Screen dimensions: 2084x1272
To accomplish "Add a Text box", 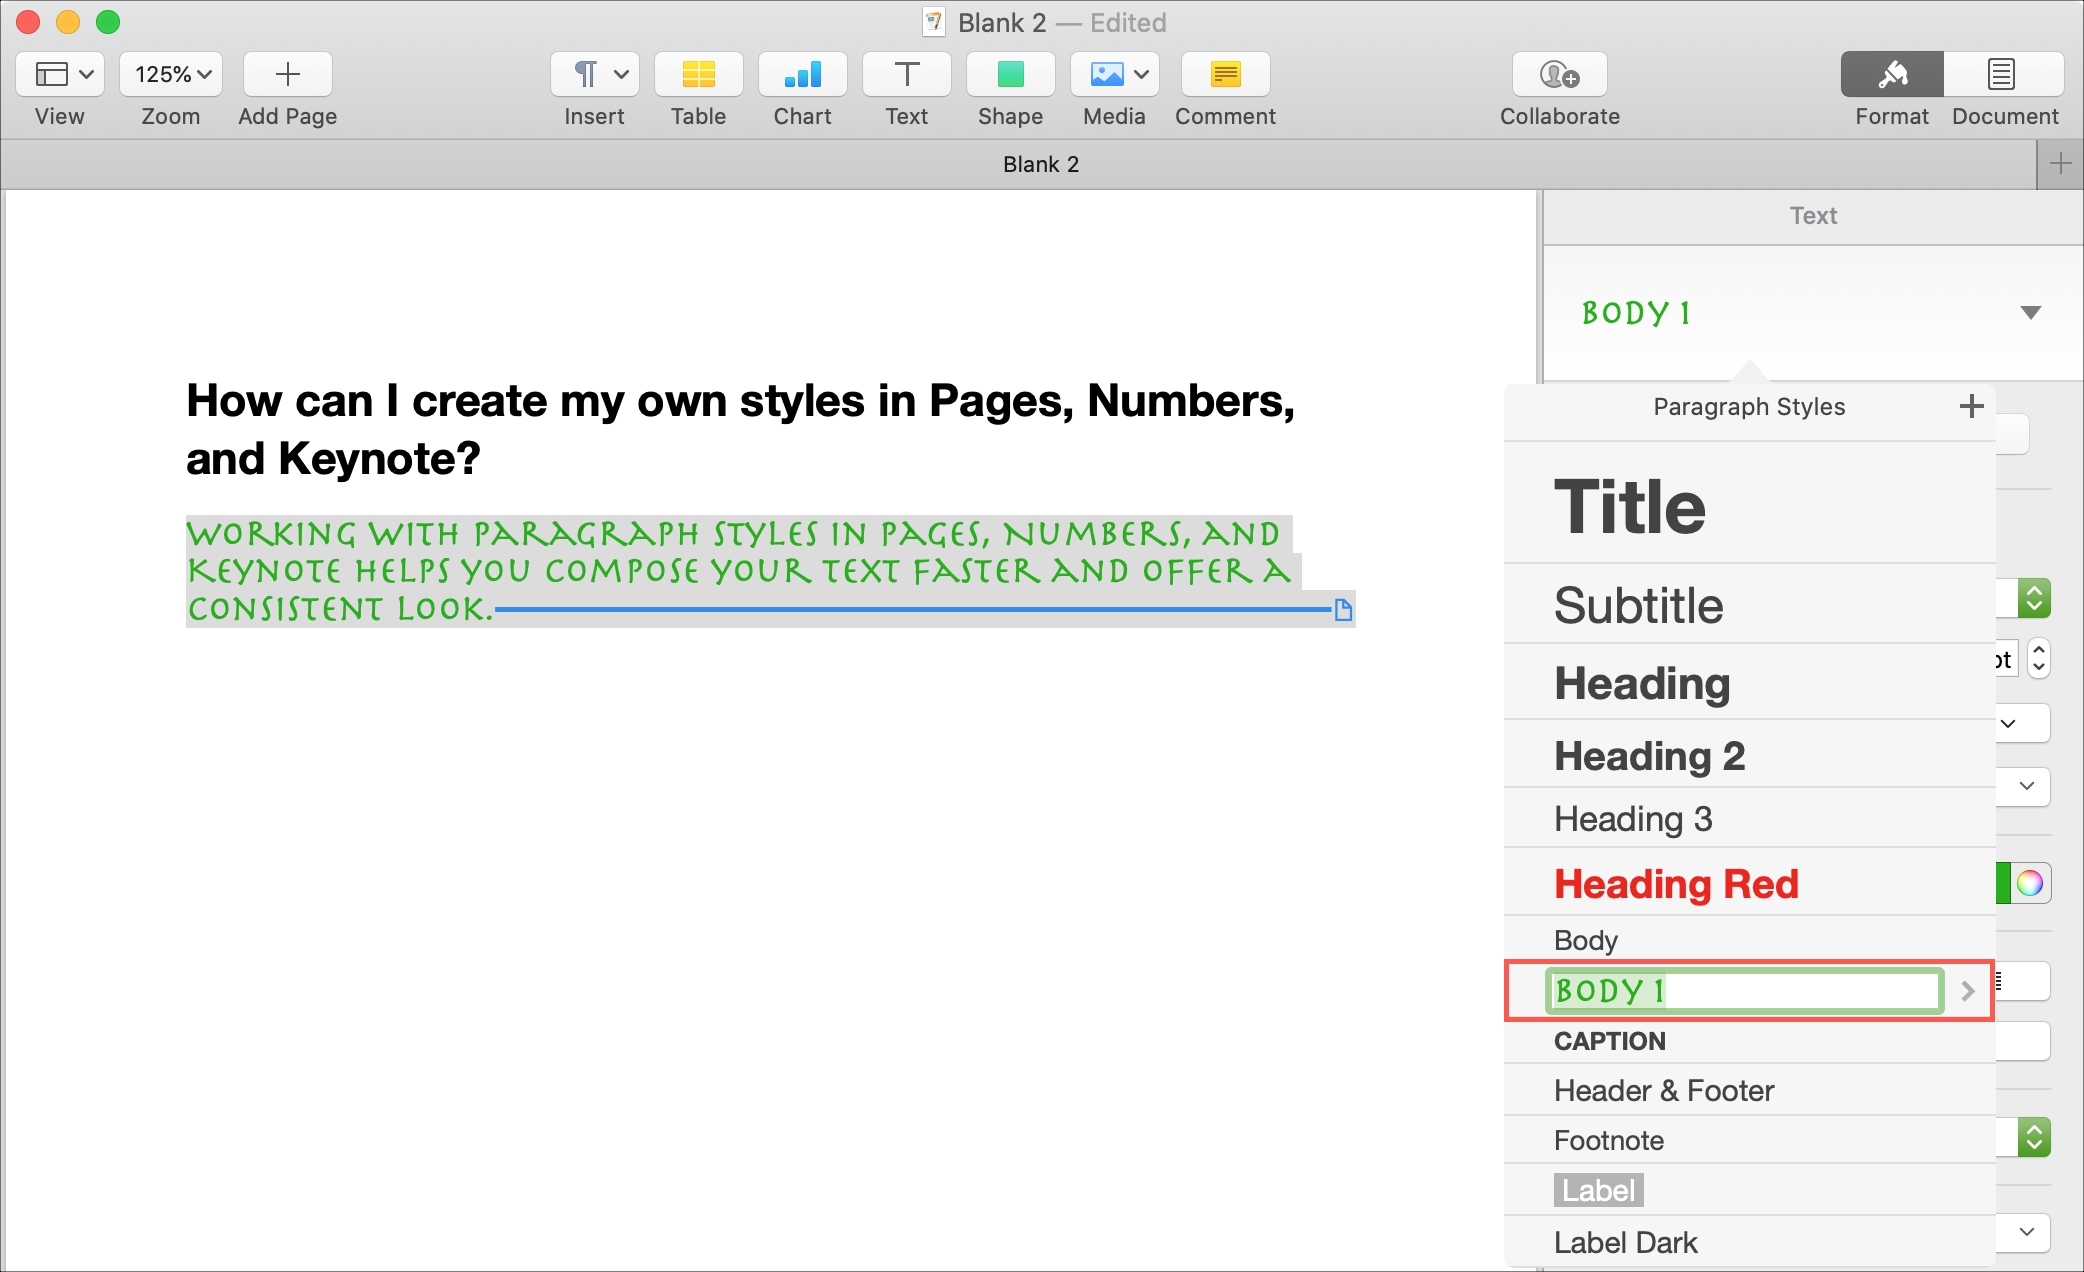I will [907, 74].
